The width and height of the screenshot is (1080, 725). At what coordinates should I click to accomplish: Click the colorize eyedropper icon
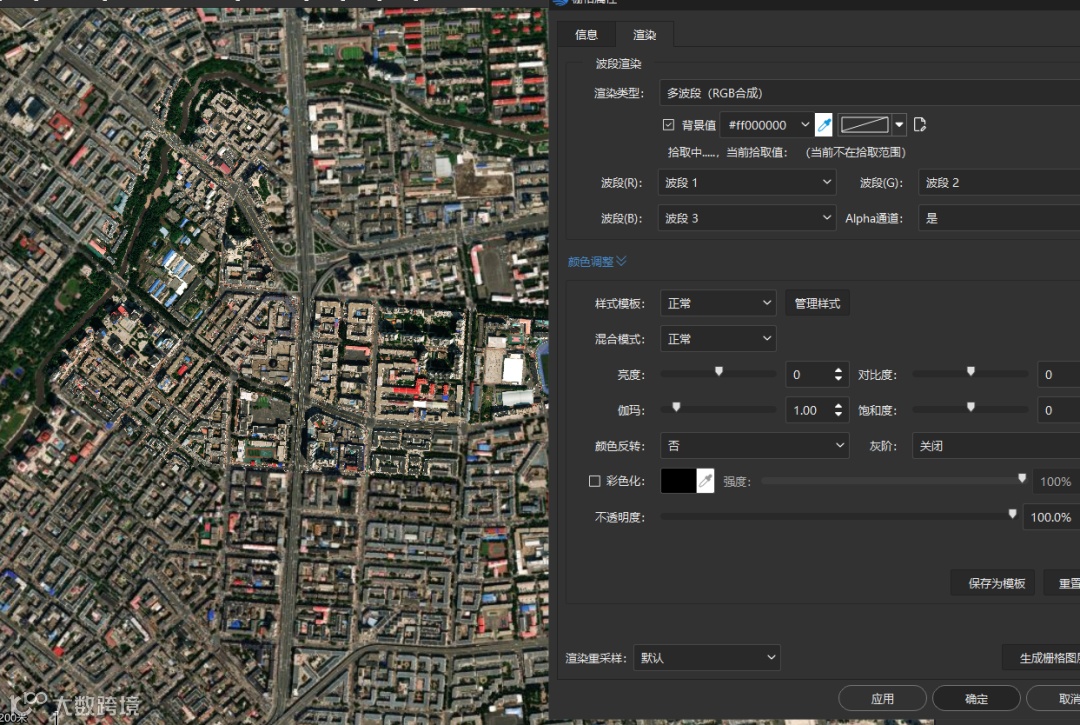[x=705, y=481]
